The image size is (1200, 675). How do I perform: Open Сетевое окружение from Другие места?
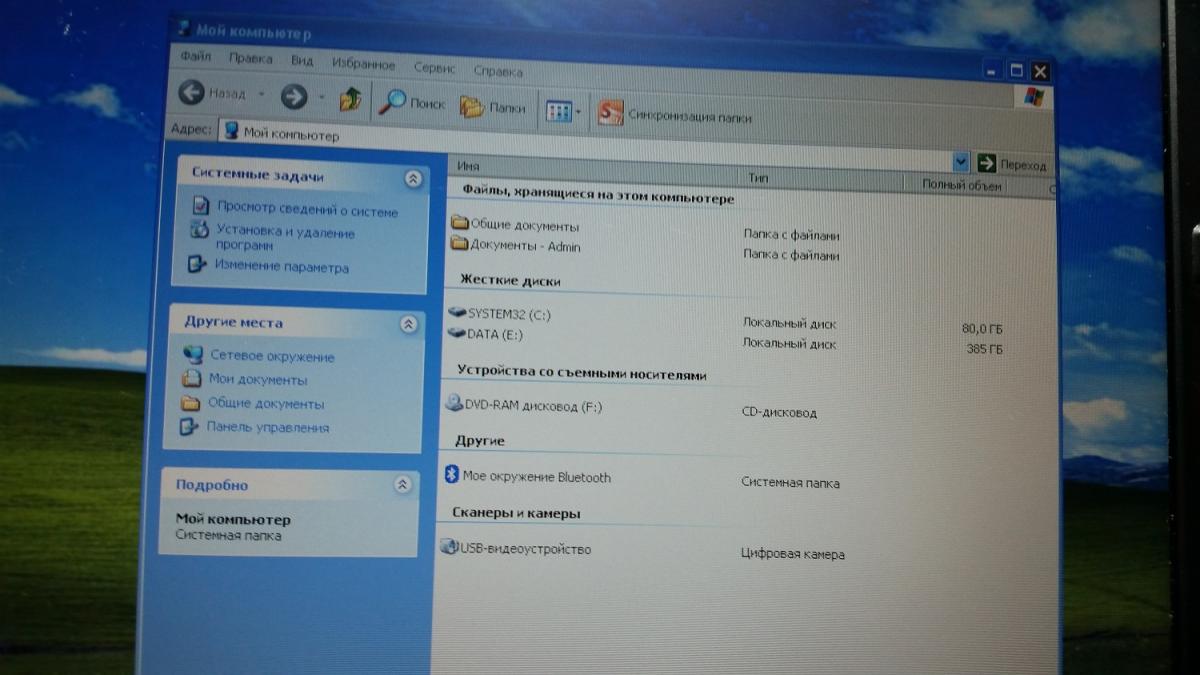(x=259, y=356)
